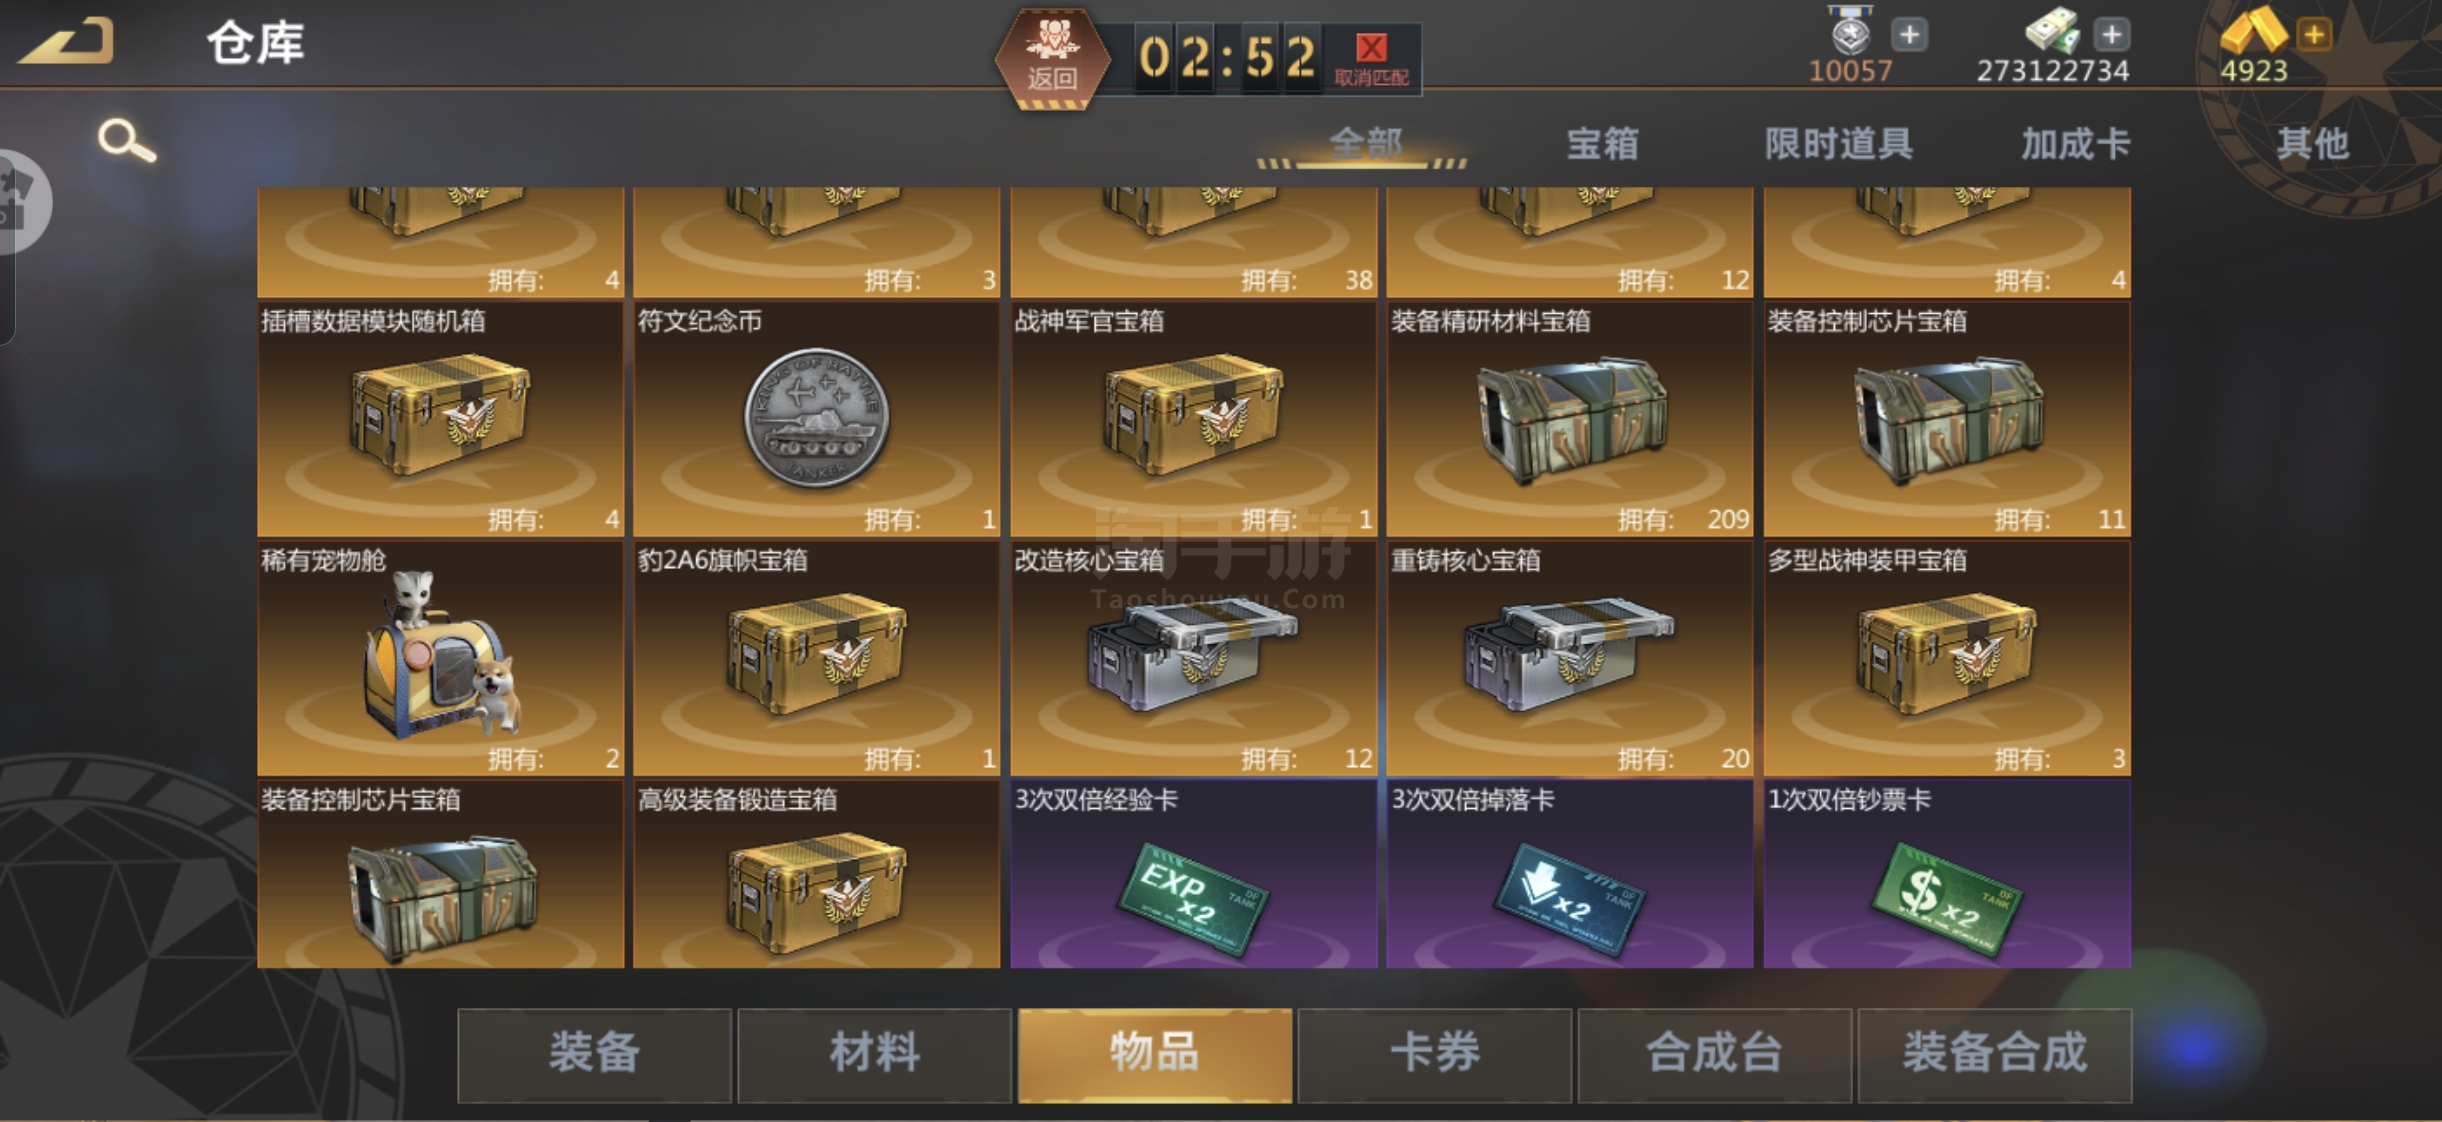
Task: Select the 符文纪念币 coin item
Action: click(816, 419)
